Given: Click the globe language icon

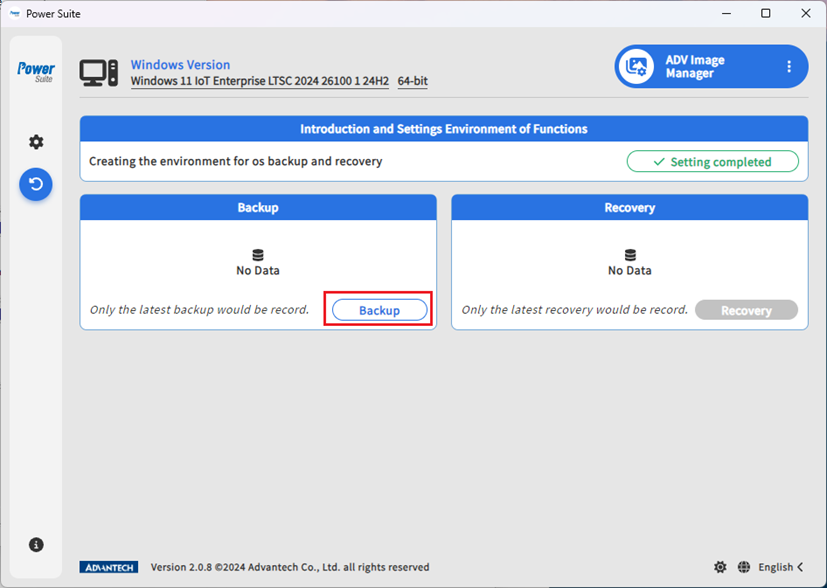Looking at the screenshot, I should pyautogui.click(x=743, y=567).
